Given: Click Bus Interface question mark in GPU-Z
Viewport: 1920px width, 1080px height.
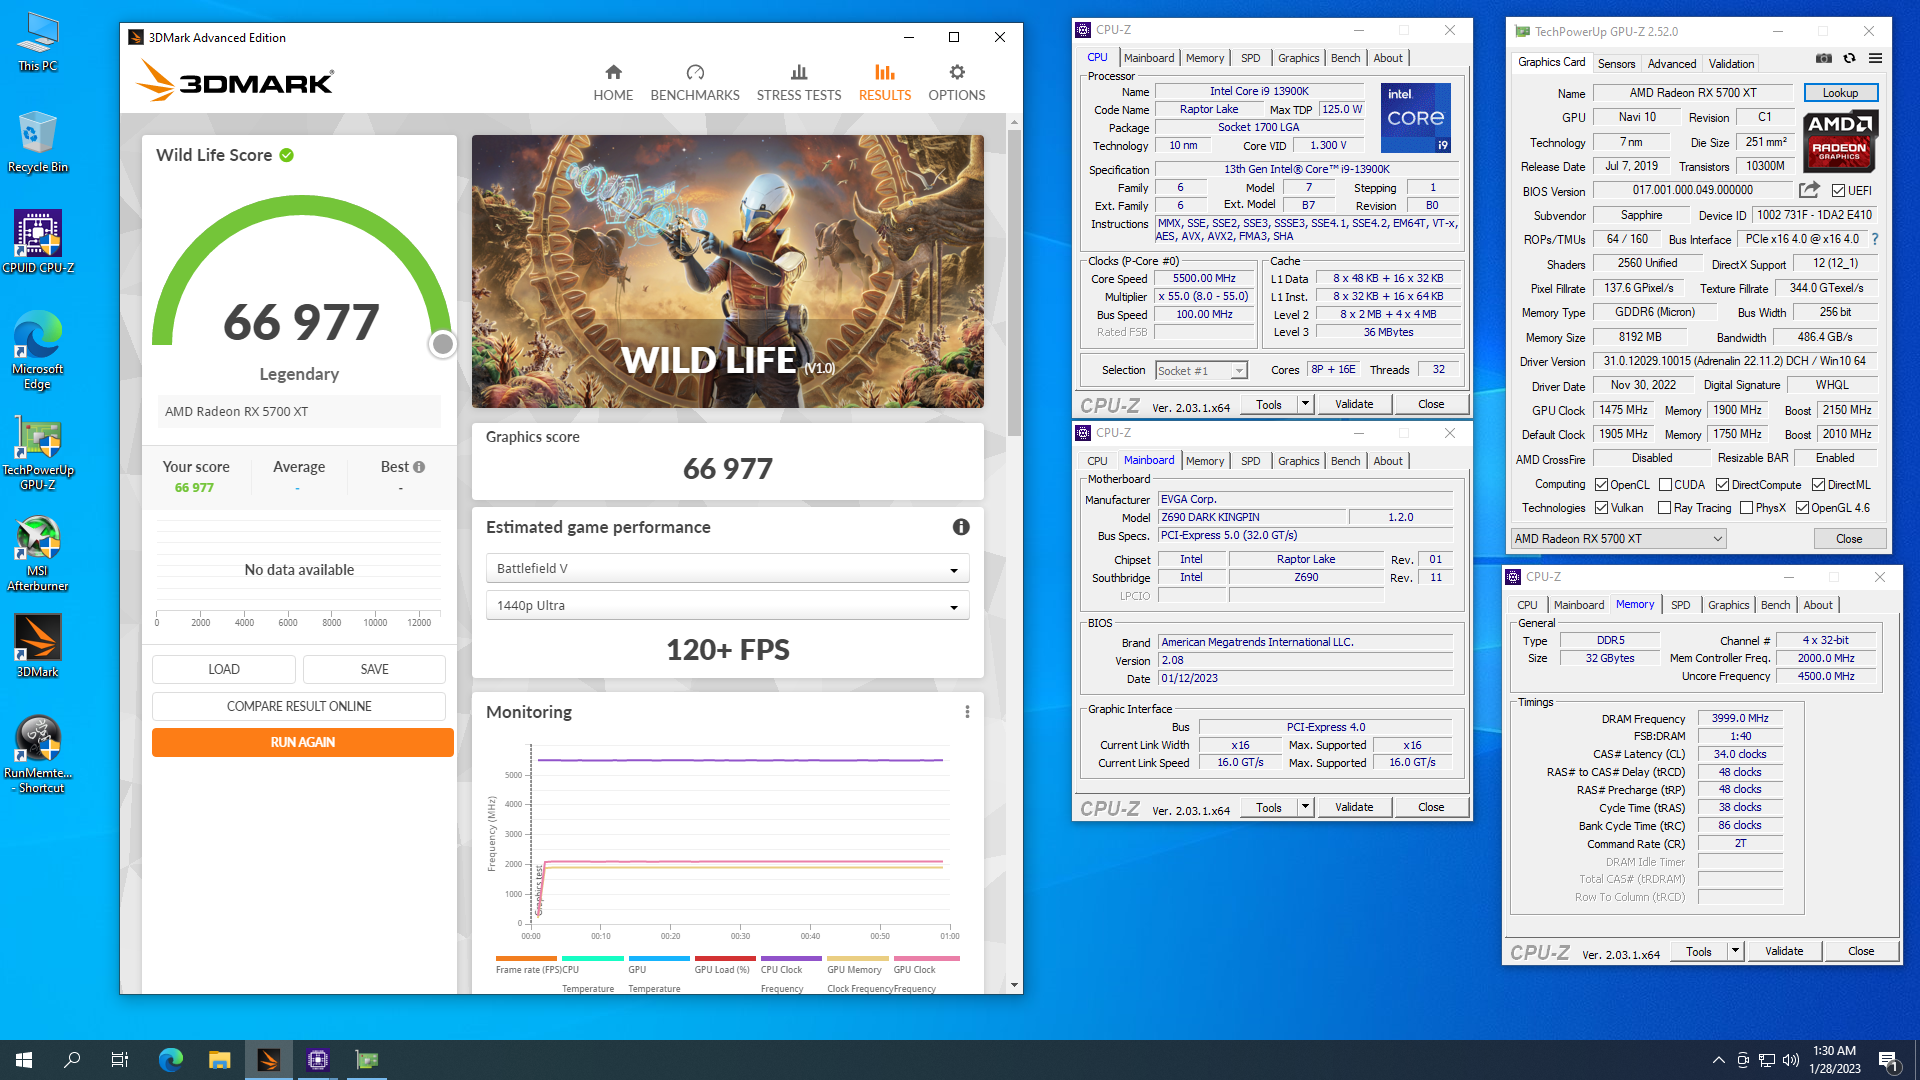Looking at the screenshot, I should pyautogui.click(x=1875, y=239).
